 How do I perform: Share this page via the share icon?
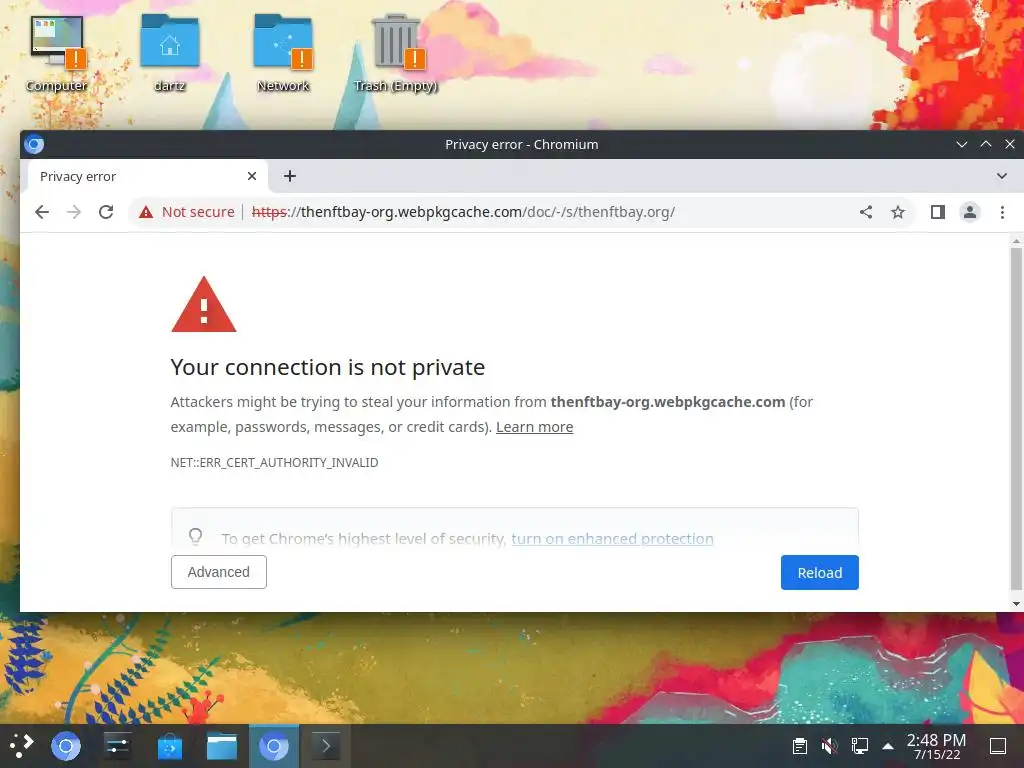[x=866, y=212]
